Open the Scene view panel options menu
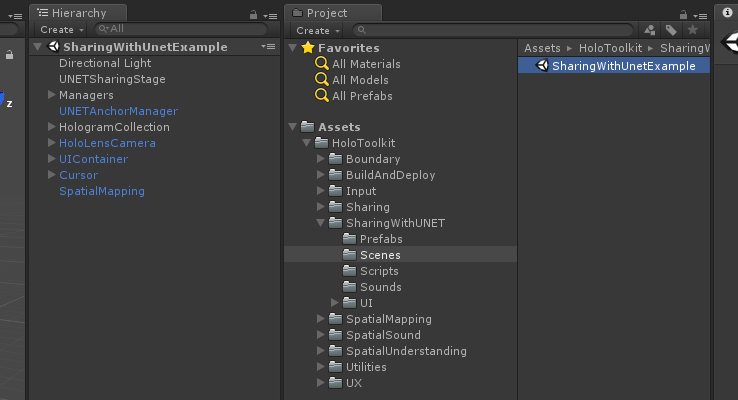 click(16, 16)
